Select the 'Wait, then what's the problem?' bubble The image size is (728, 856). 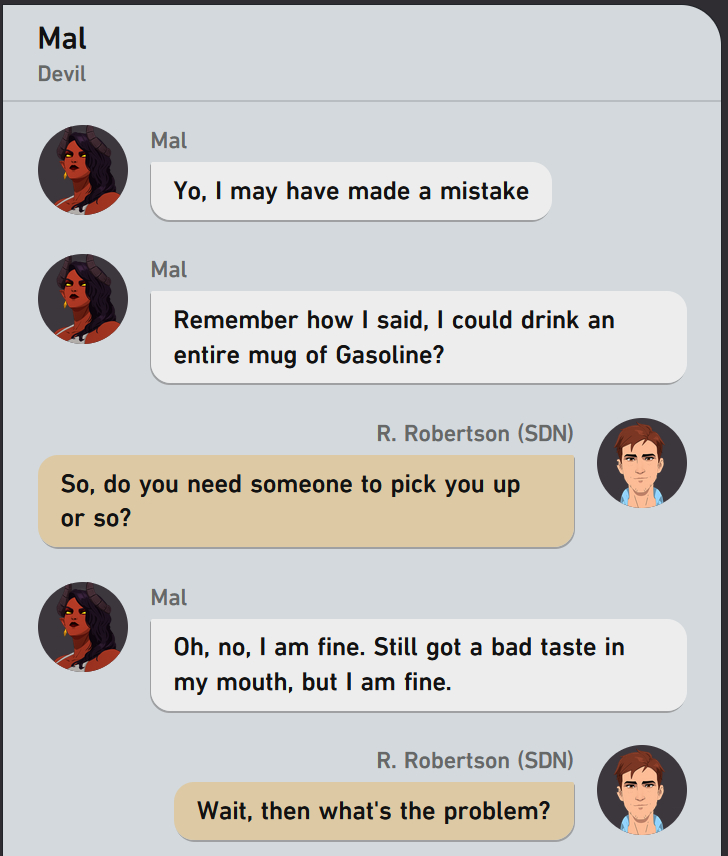point(373,810)
